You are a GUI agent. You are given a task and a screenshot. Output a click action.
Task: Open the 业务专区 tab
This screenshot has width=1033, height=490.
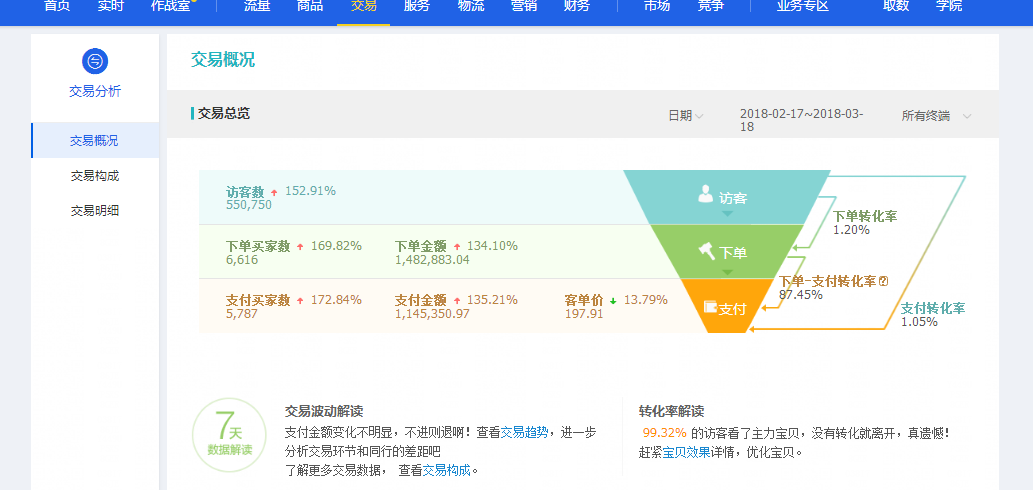click(802, 7)
